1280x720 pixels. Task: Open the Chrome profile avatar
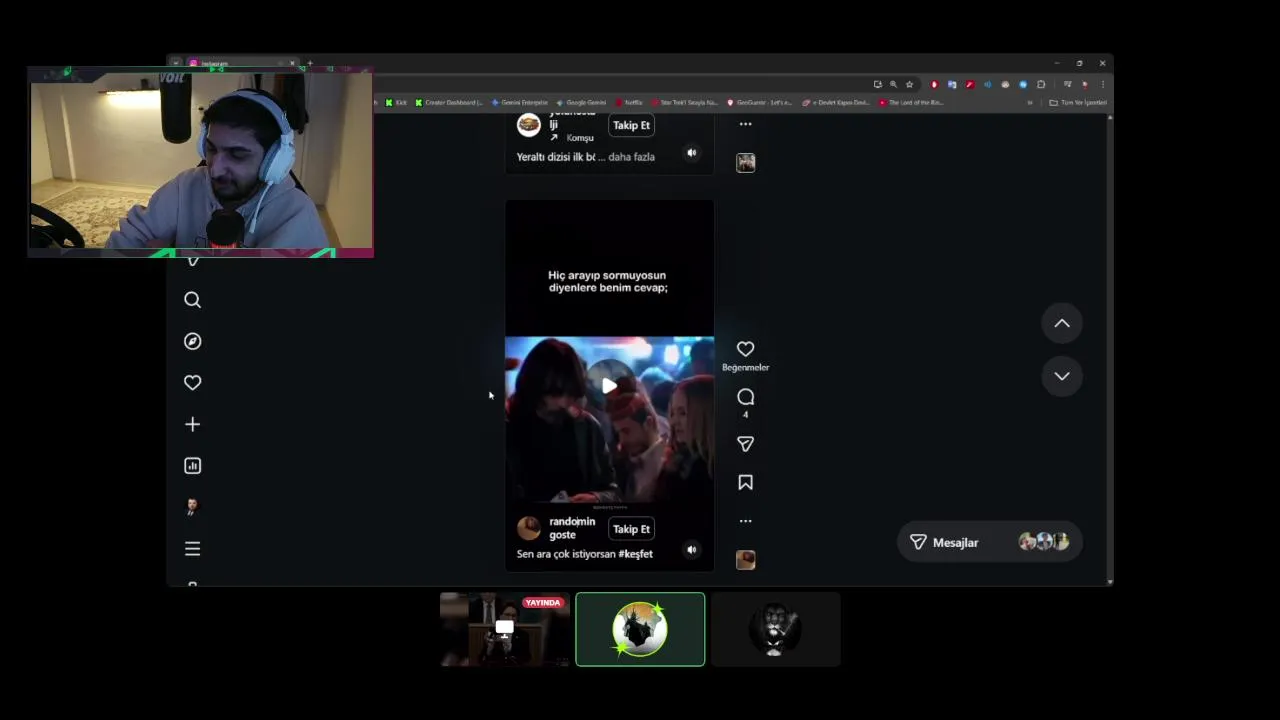pos(1085,84)
